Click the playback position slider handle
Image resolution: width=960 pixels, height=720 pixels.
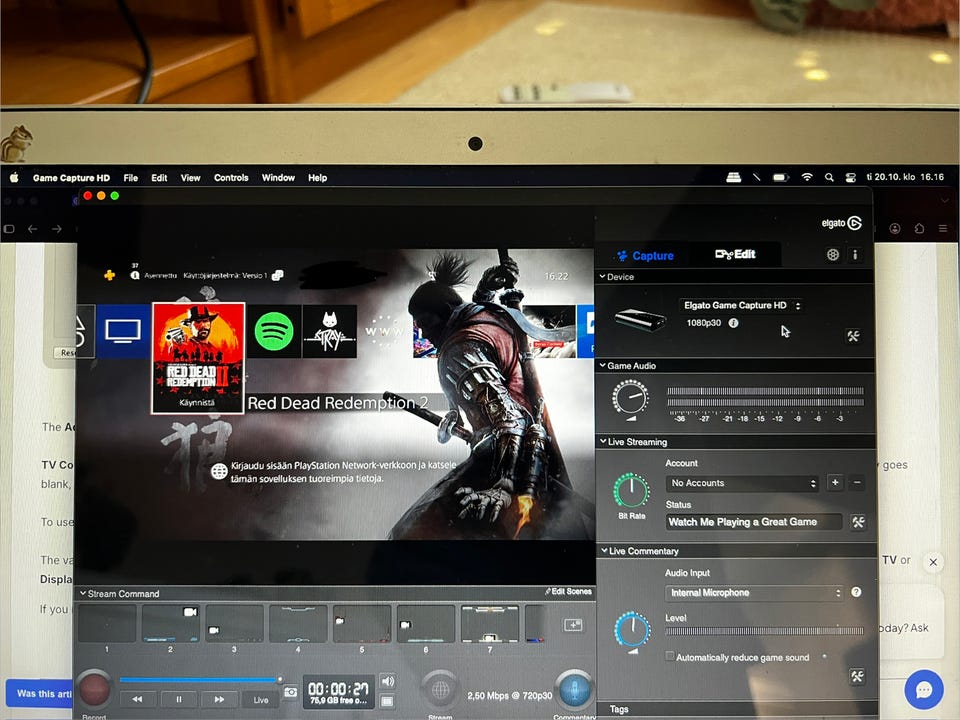pyautogui.click(x=280, y=680)
